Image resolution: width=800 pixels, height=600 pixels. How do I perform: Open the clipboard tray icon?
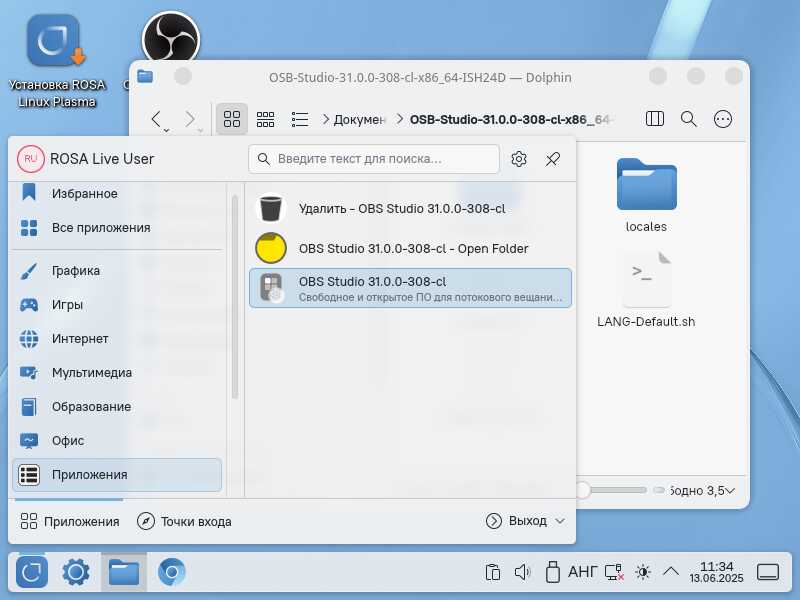(492, 572)
